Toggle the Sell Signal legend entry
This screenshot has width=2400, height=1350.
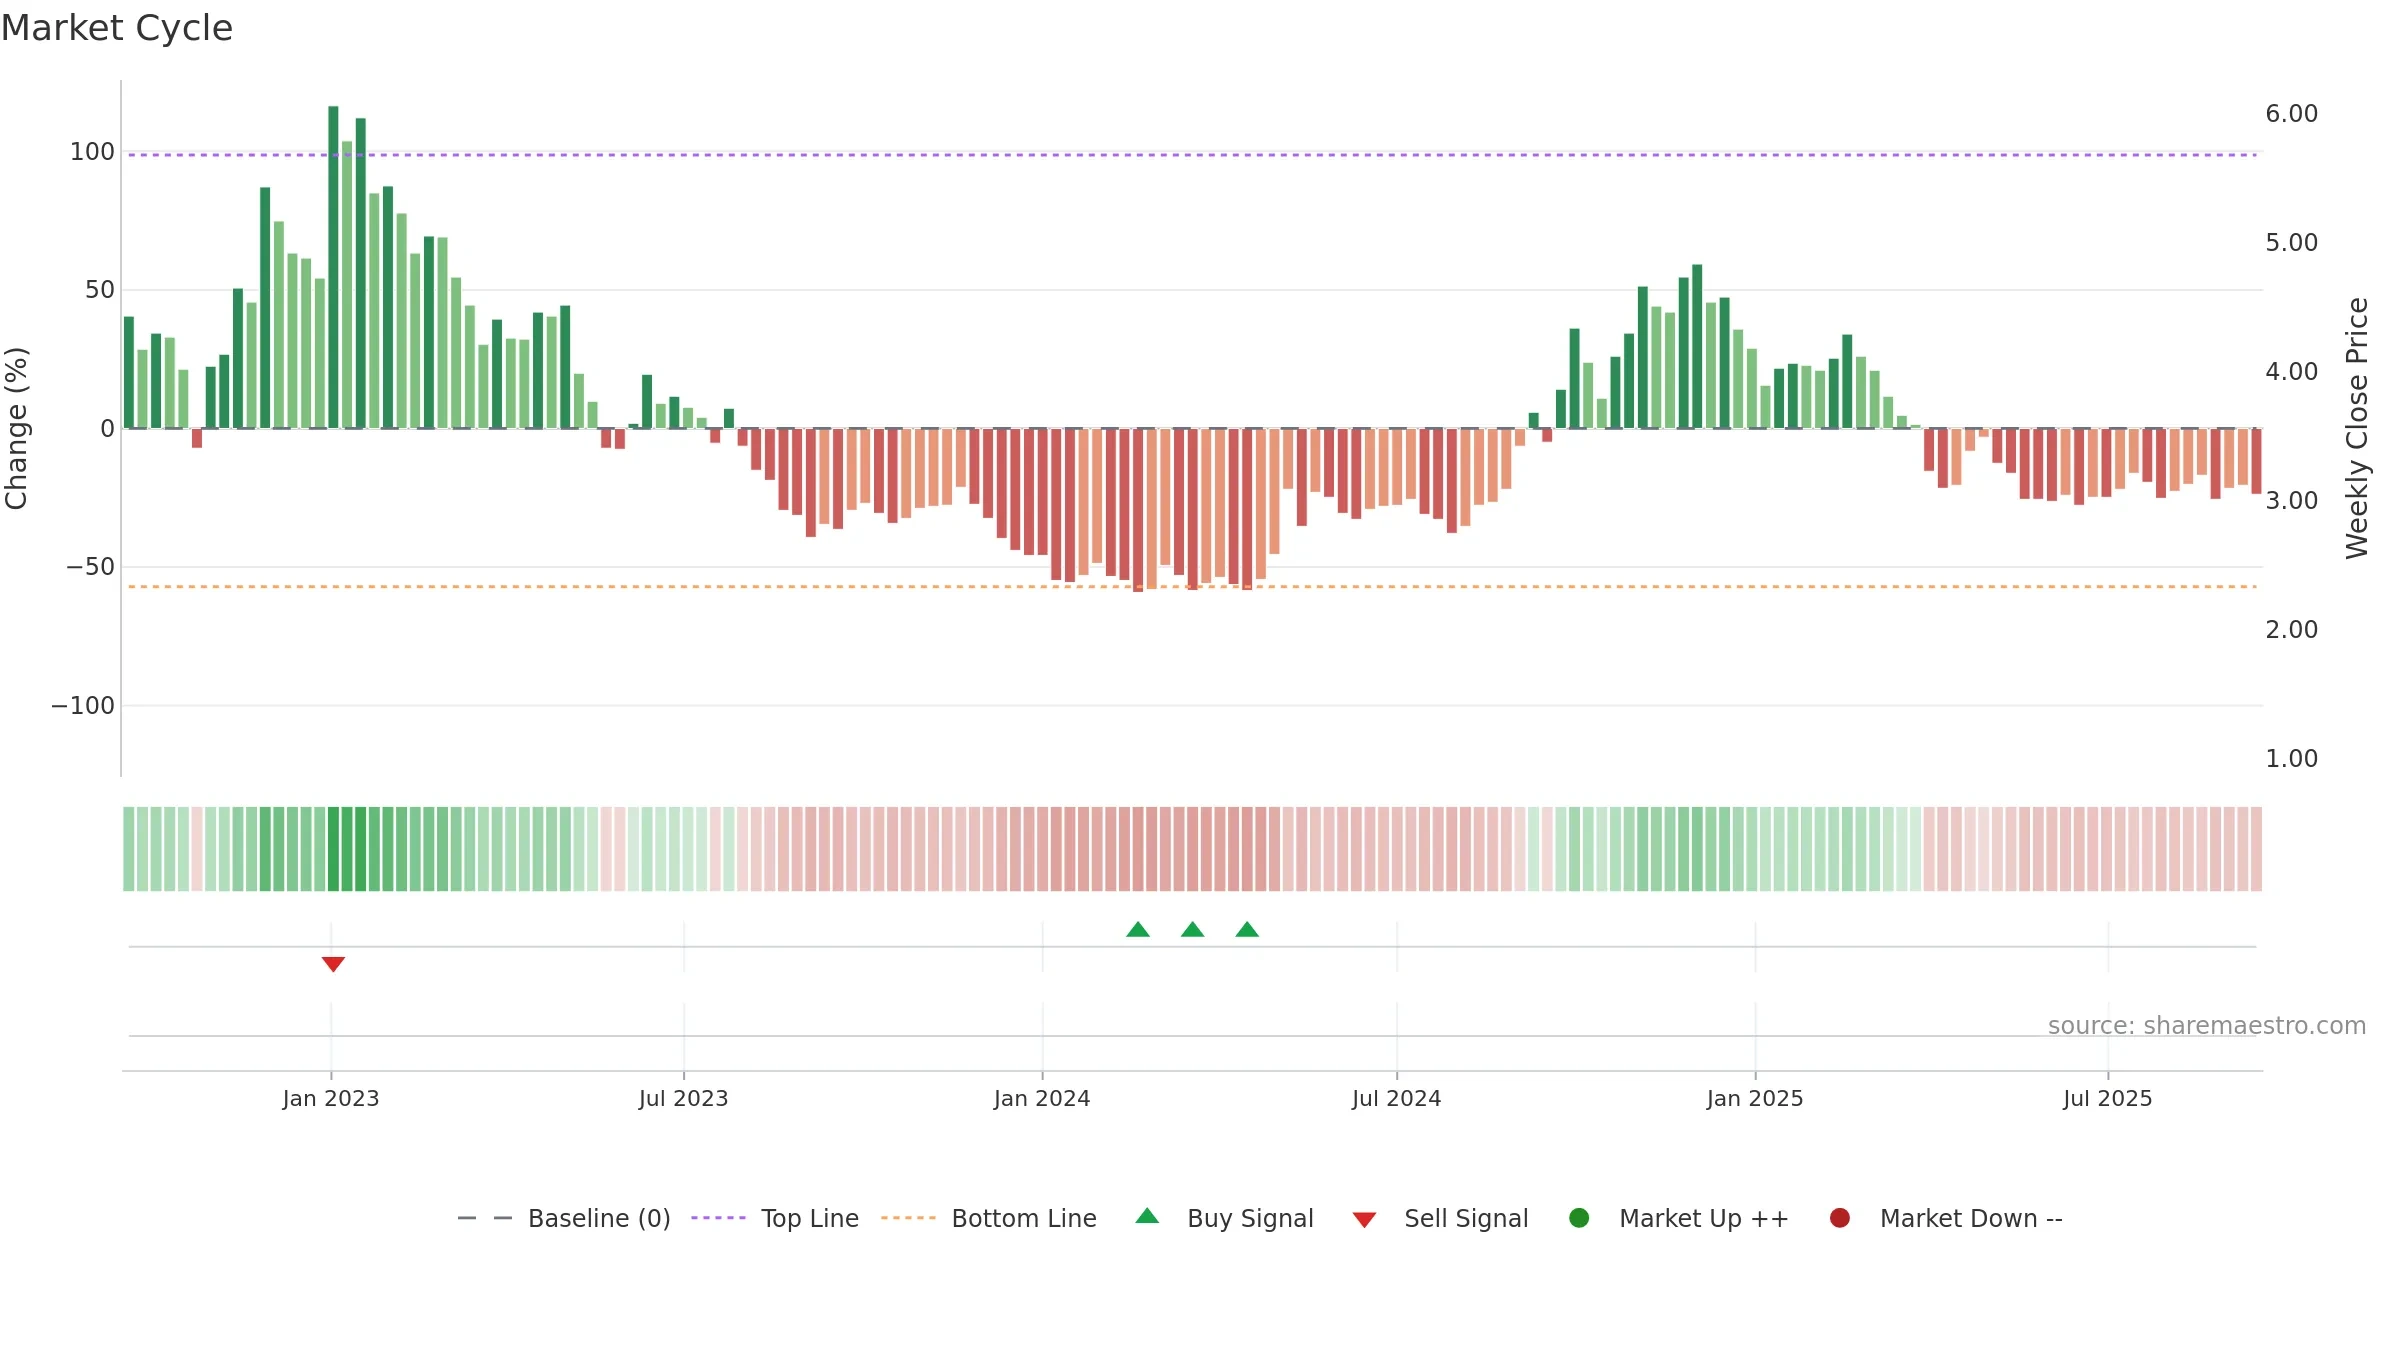[1440, 1218]
